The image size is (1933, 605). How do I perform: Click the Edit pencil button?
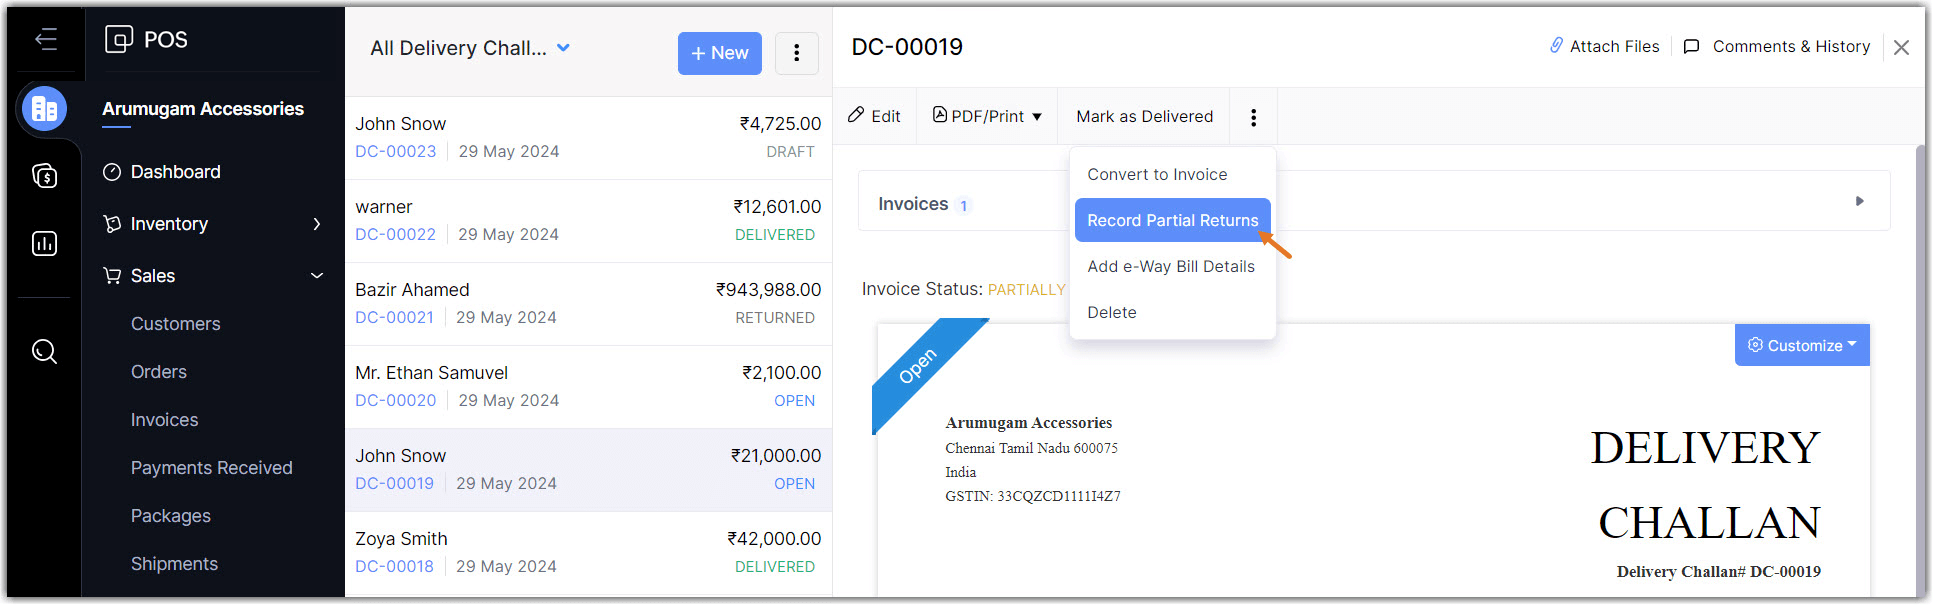point(875,116)
